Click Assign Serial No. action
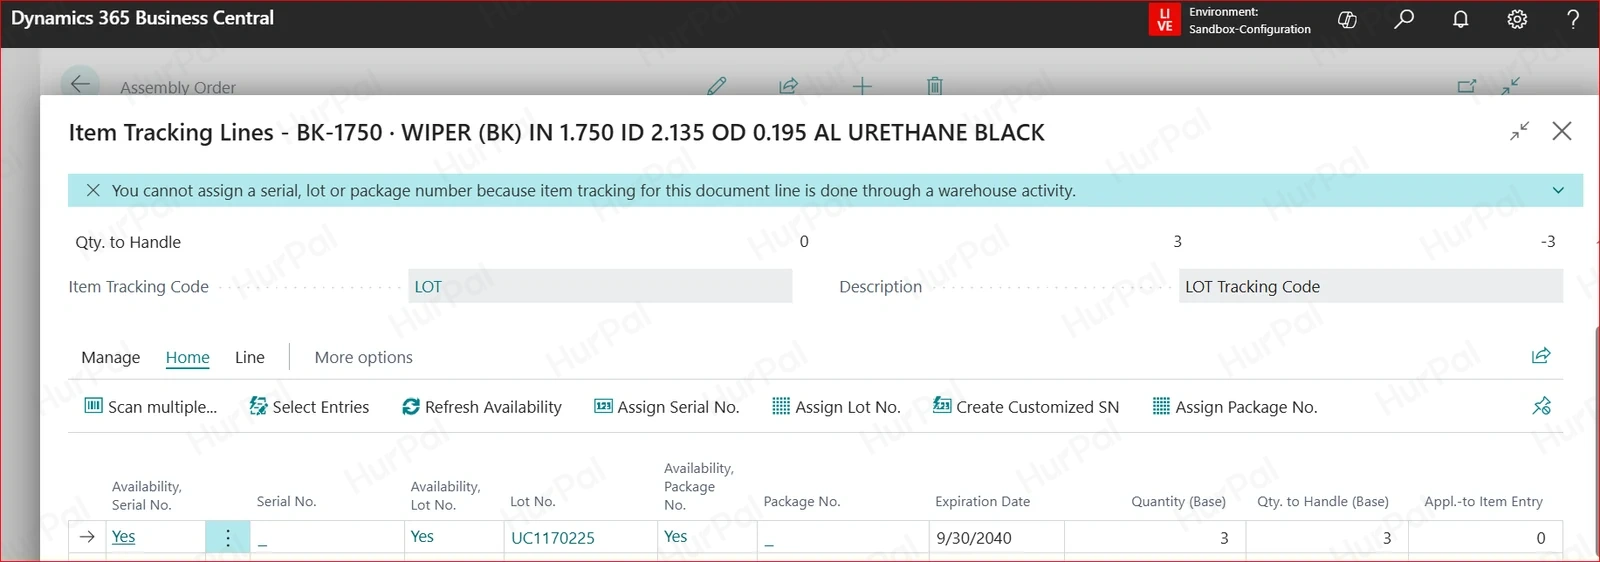This screenshot has height=562, width=1600. (x=667, y=407)
